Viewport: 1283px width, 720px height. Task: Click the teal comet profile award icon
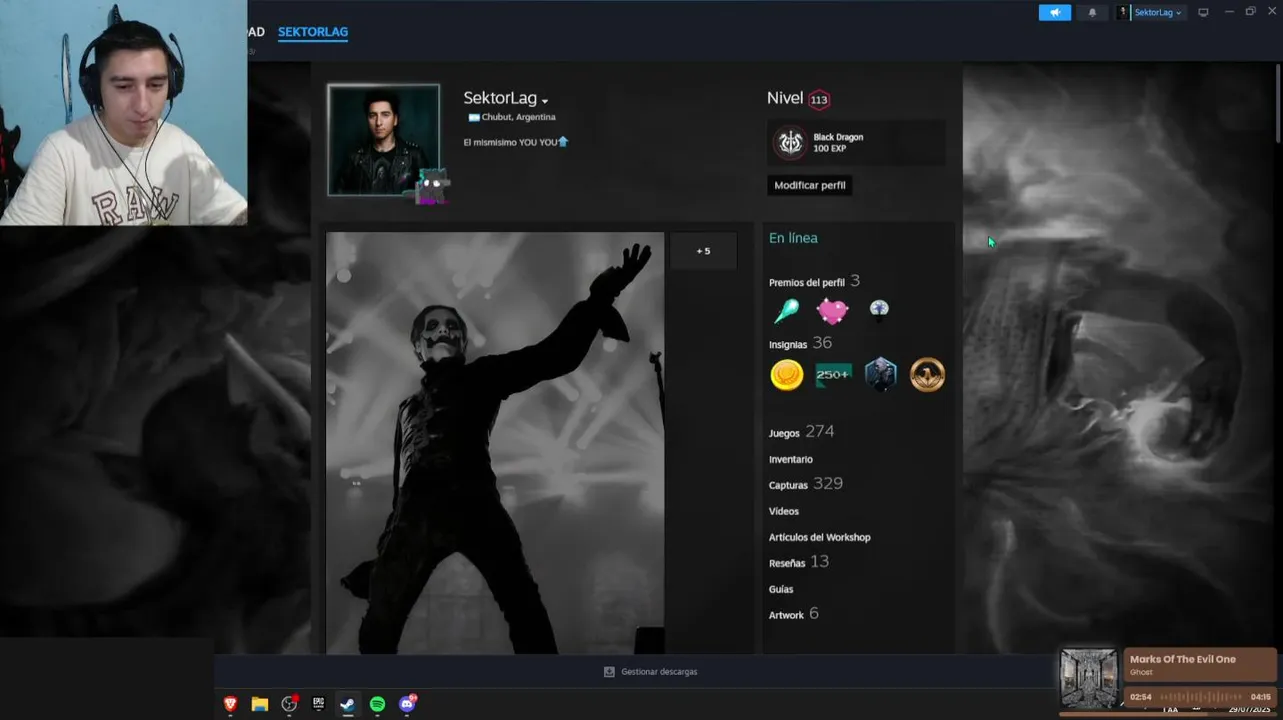[787, 311]
